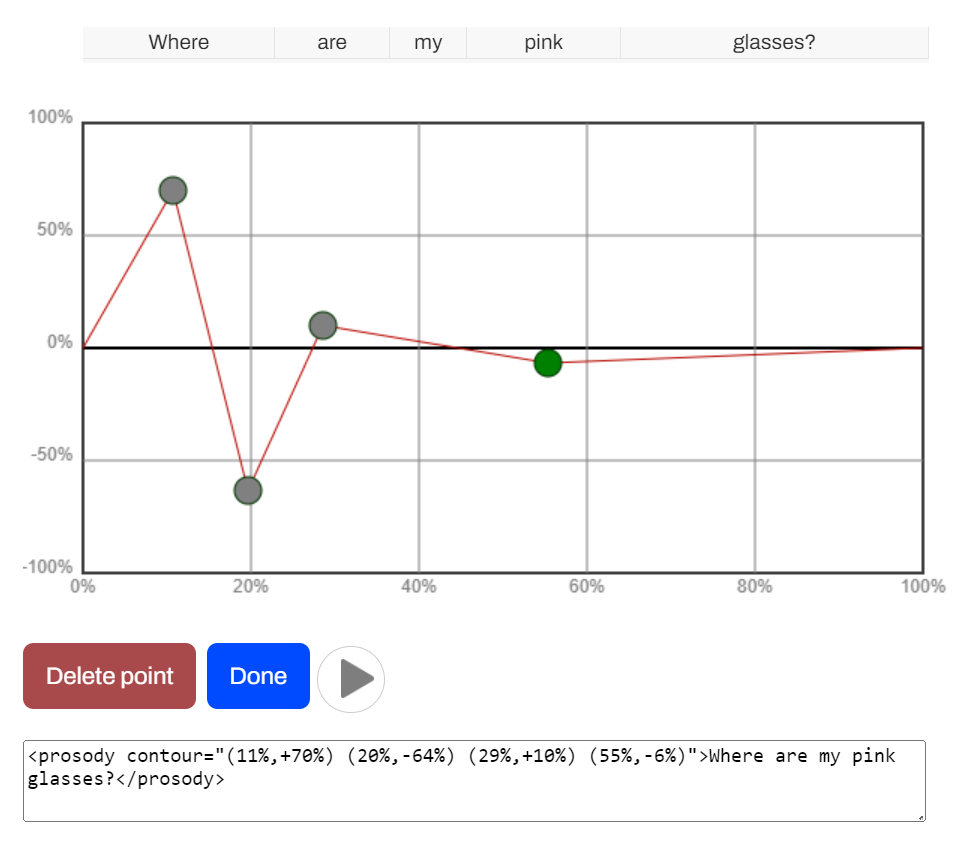The width and height of the screenshot is (960, 850).
Task: Click the 0% label on vertical axis
Action: [60, 343]
